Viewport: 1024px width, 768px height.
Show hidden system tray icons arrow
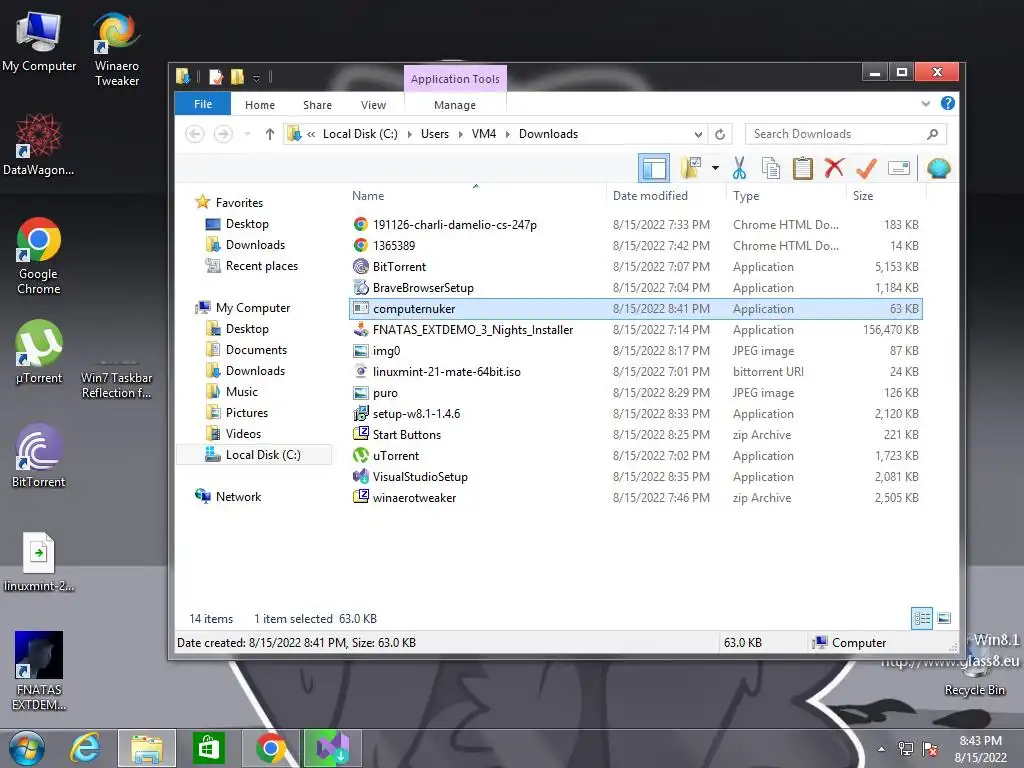coord(882,749)
